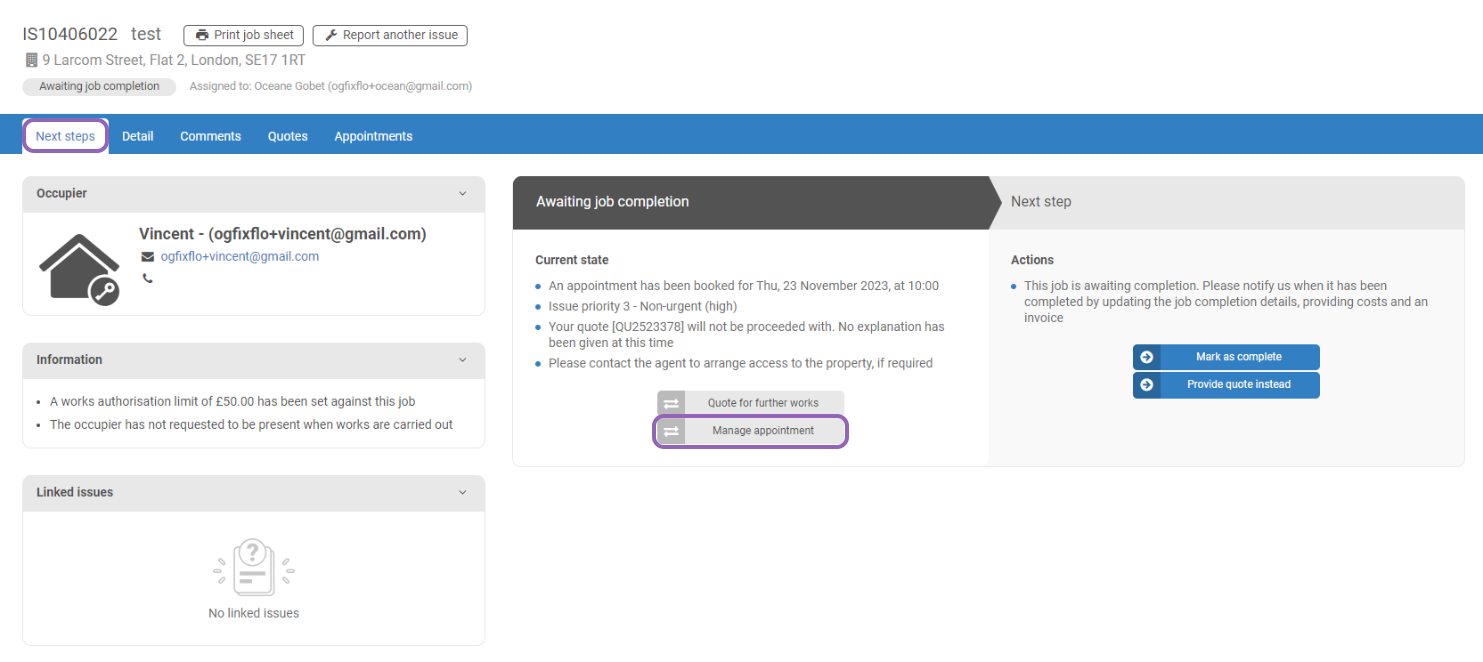1483x662 pixels.
Task: Open the Next steps tab
Action: pos(65,136)
